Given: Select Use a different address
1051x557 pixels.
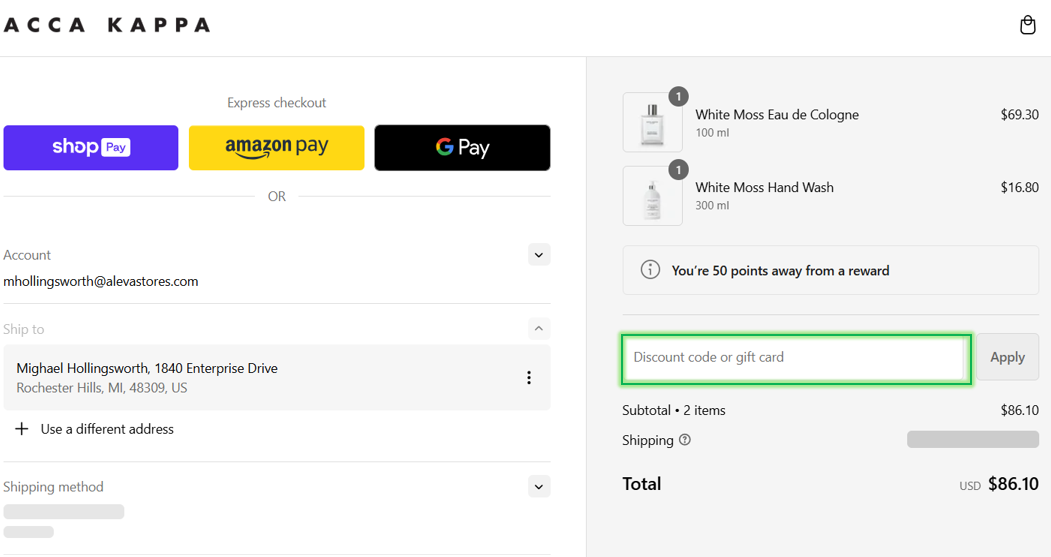Looking at the screenshot, I should tap(107, 429).
